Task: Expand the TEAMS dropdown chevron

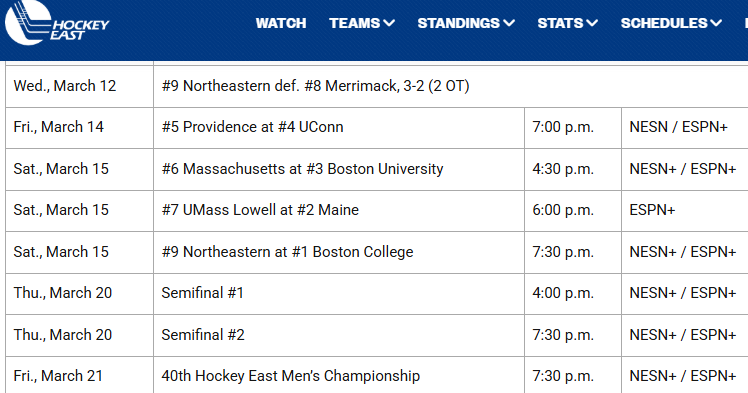Action: point(389,23)
